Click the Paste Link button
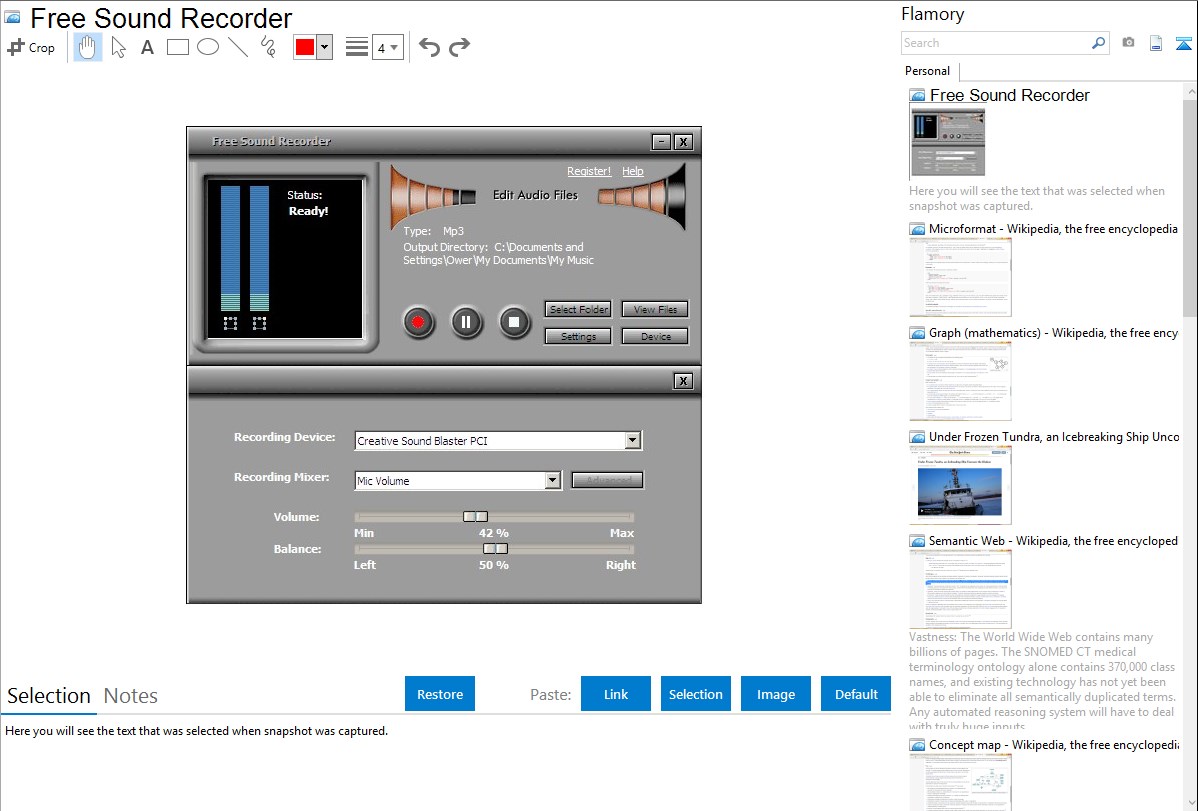This screenshot has height=811, width=1198. pos(616,694)
